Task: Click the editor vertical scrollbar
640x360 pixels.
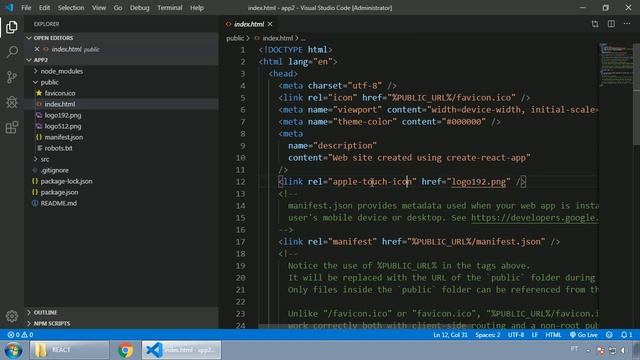Action: (x=636, y=94)
